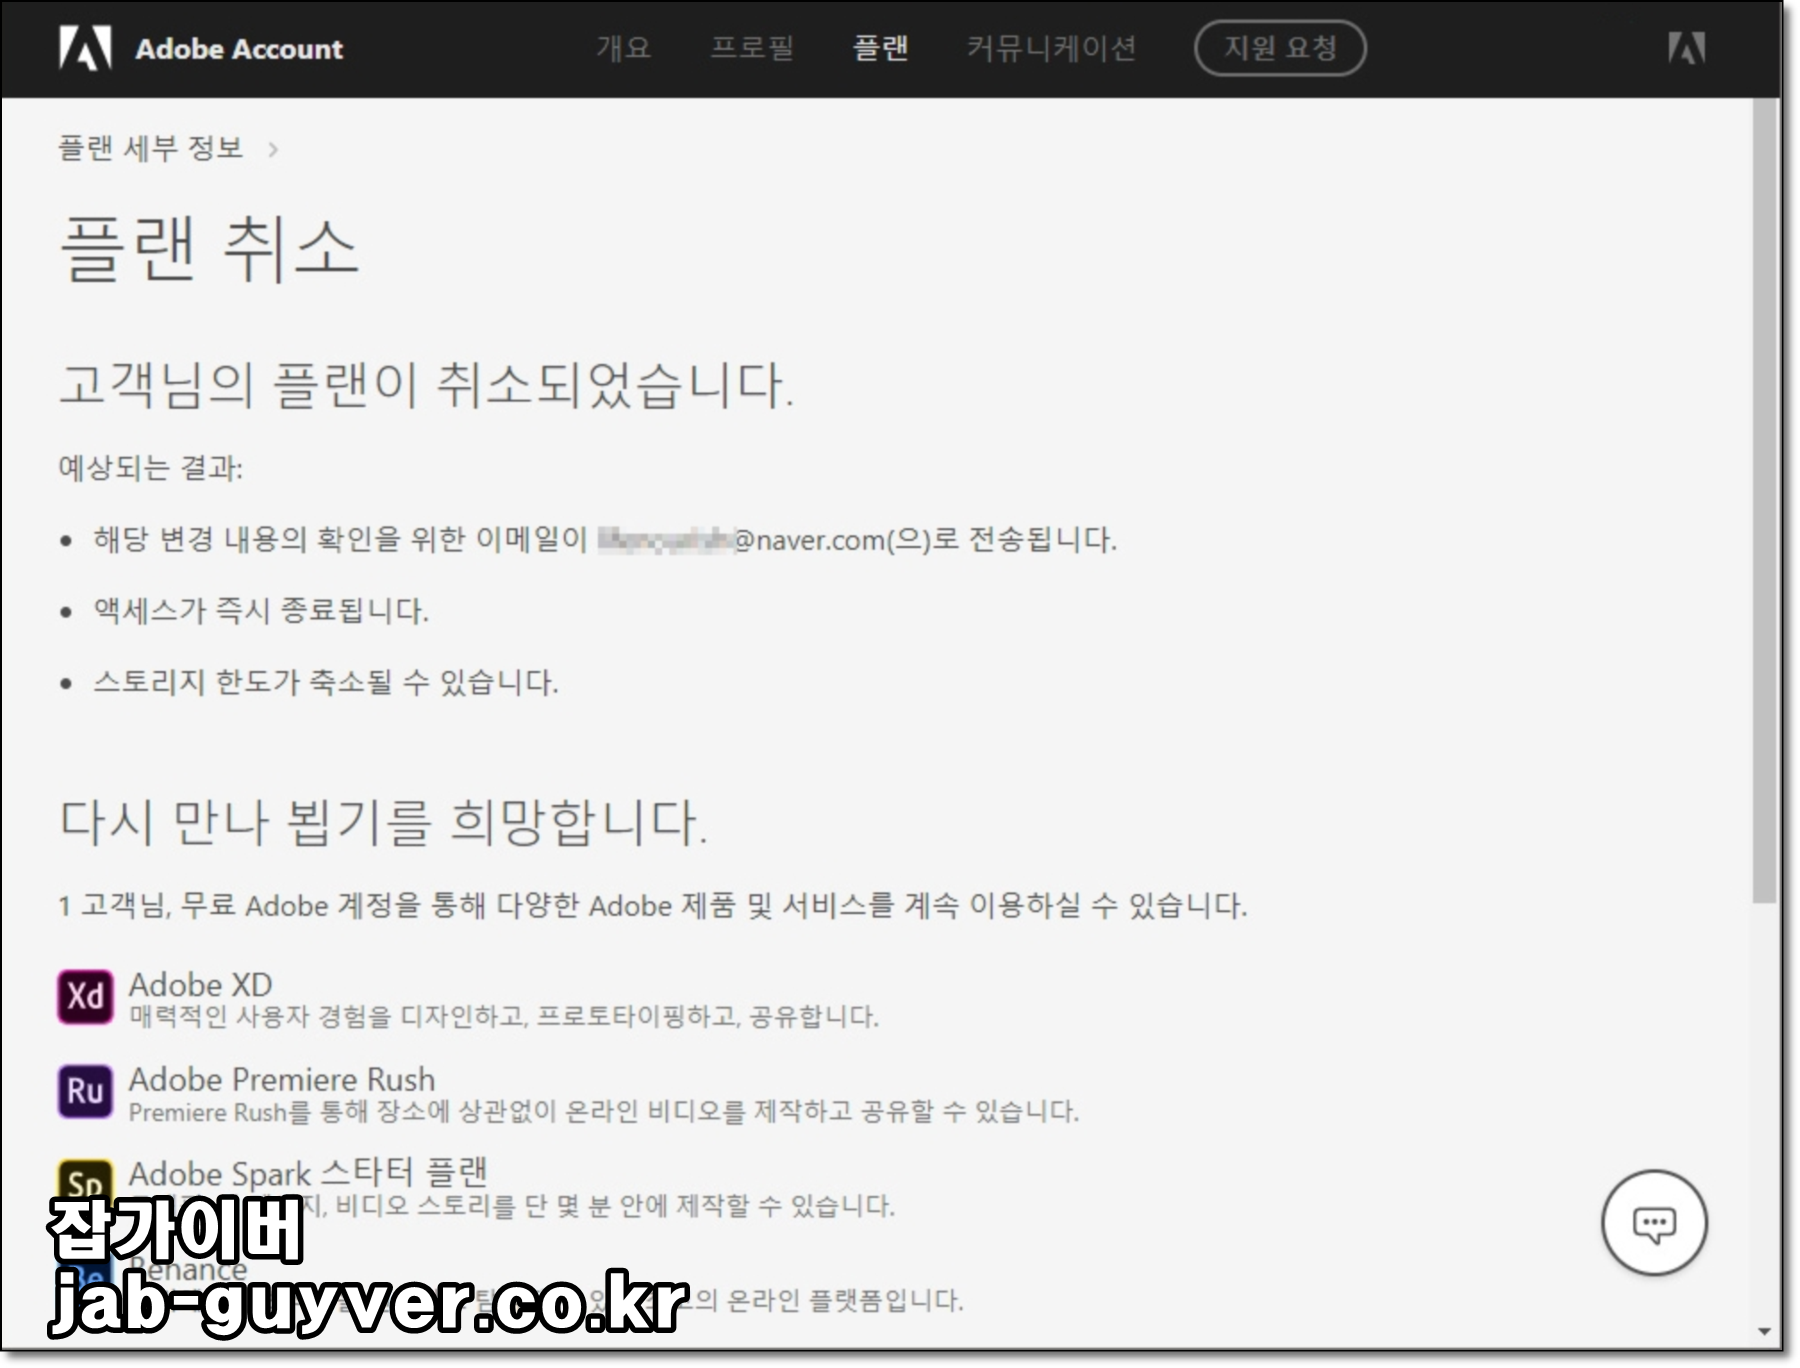This screenshot has height=1368, width=1800.
Task: Click the vertical scrollbar thumb
Action: (1765, 500)
